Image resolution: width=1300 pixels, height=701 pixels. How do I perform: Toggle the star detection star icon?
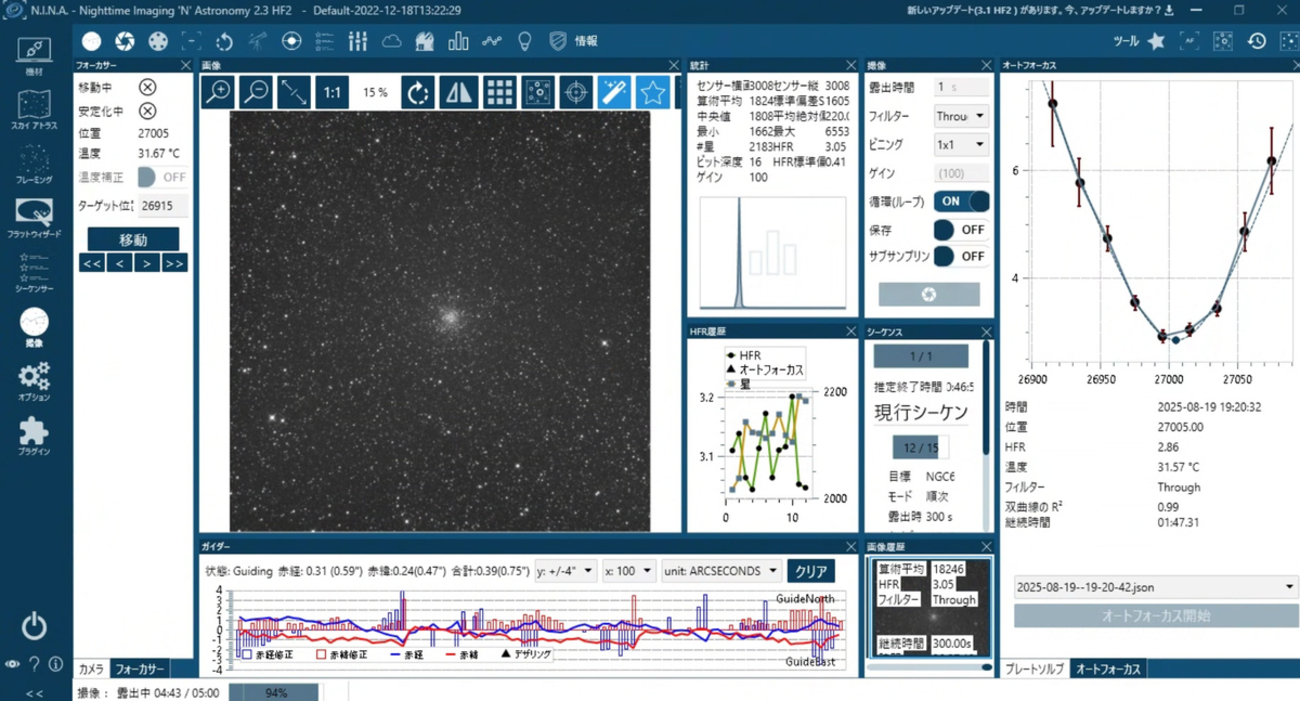pyautogui.click(x=653, y=92)
